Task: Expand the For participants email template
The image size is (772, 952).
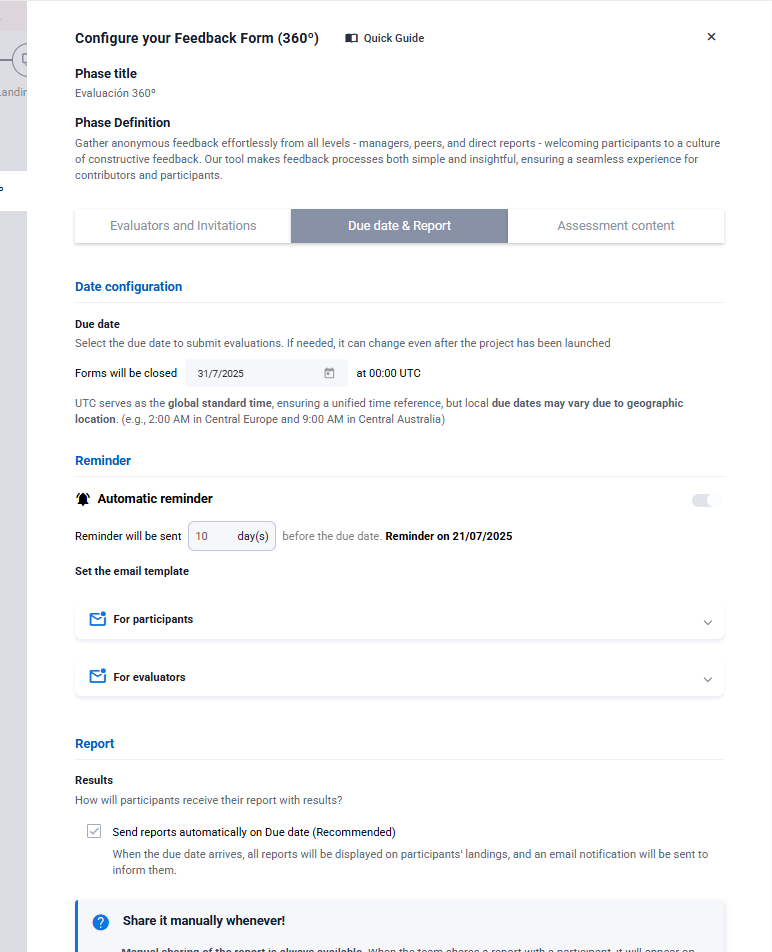Action: [x=707, y=622]
